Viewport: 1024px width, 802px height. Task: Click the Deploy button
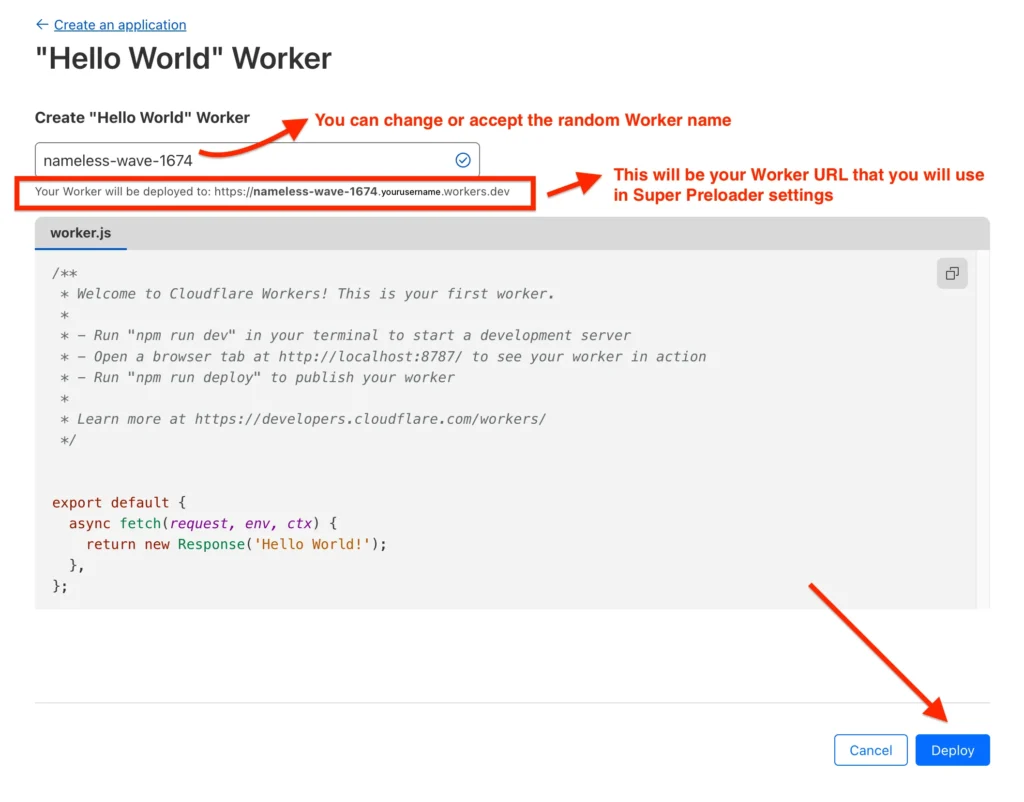tap(952, 750)
